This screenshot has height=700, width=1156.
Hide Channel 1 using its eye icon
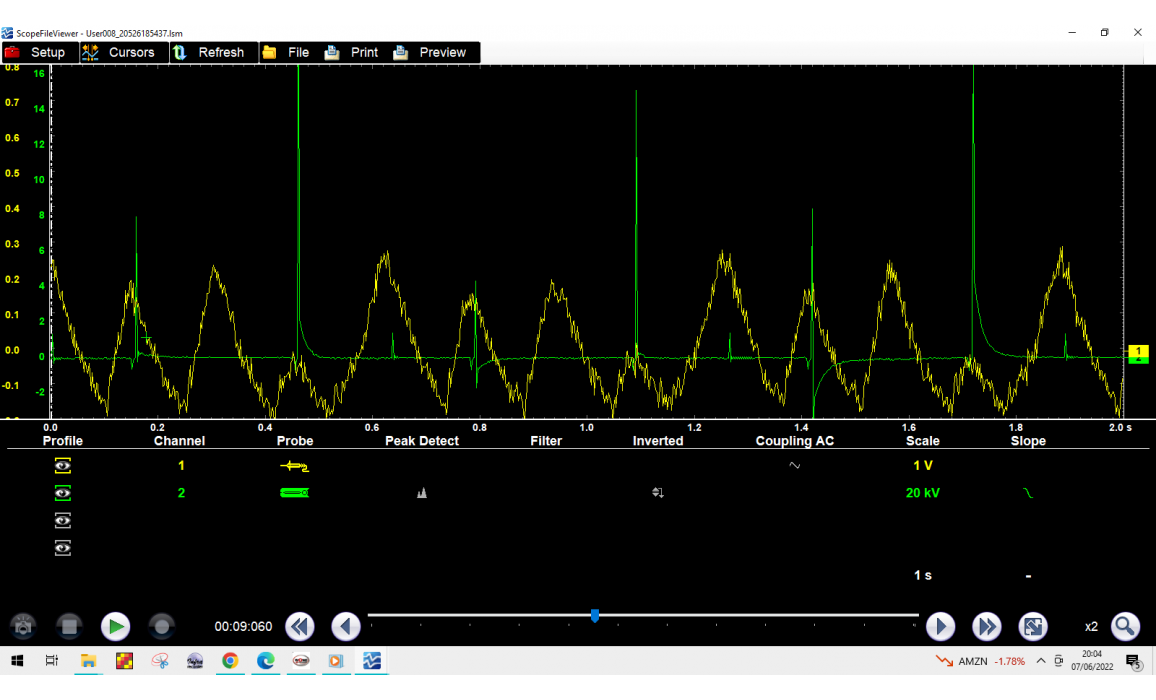[63, 466]
